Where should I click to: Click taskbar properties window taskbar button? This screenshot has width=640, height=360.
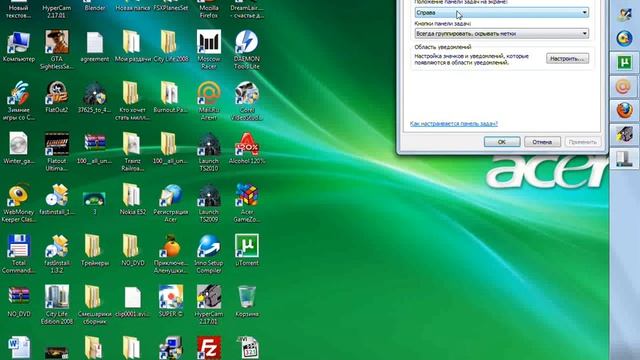coord(624,158)
